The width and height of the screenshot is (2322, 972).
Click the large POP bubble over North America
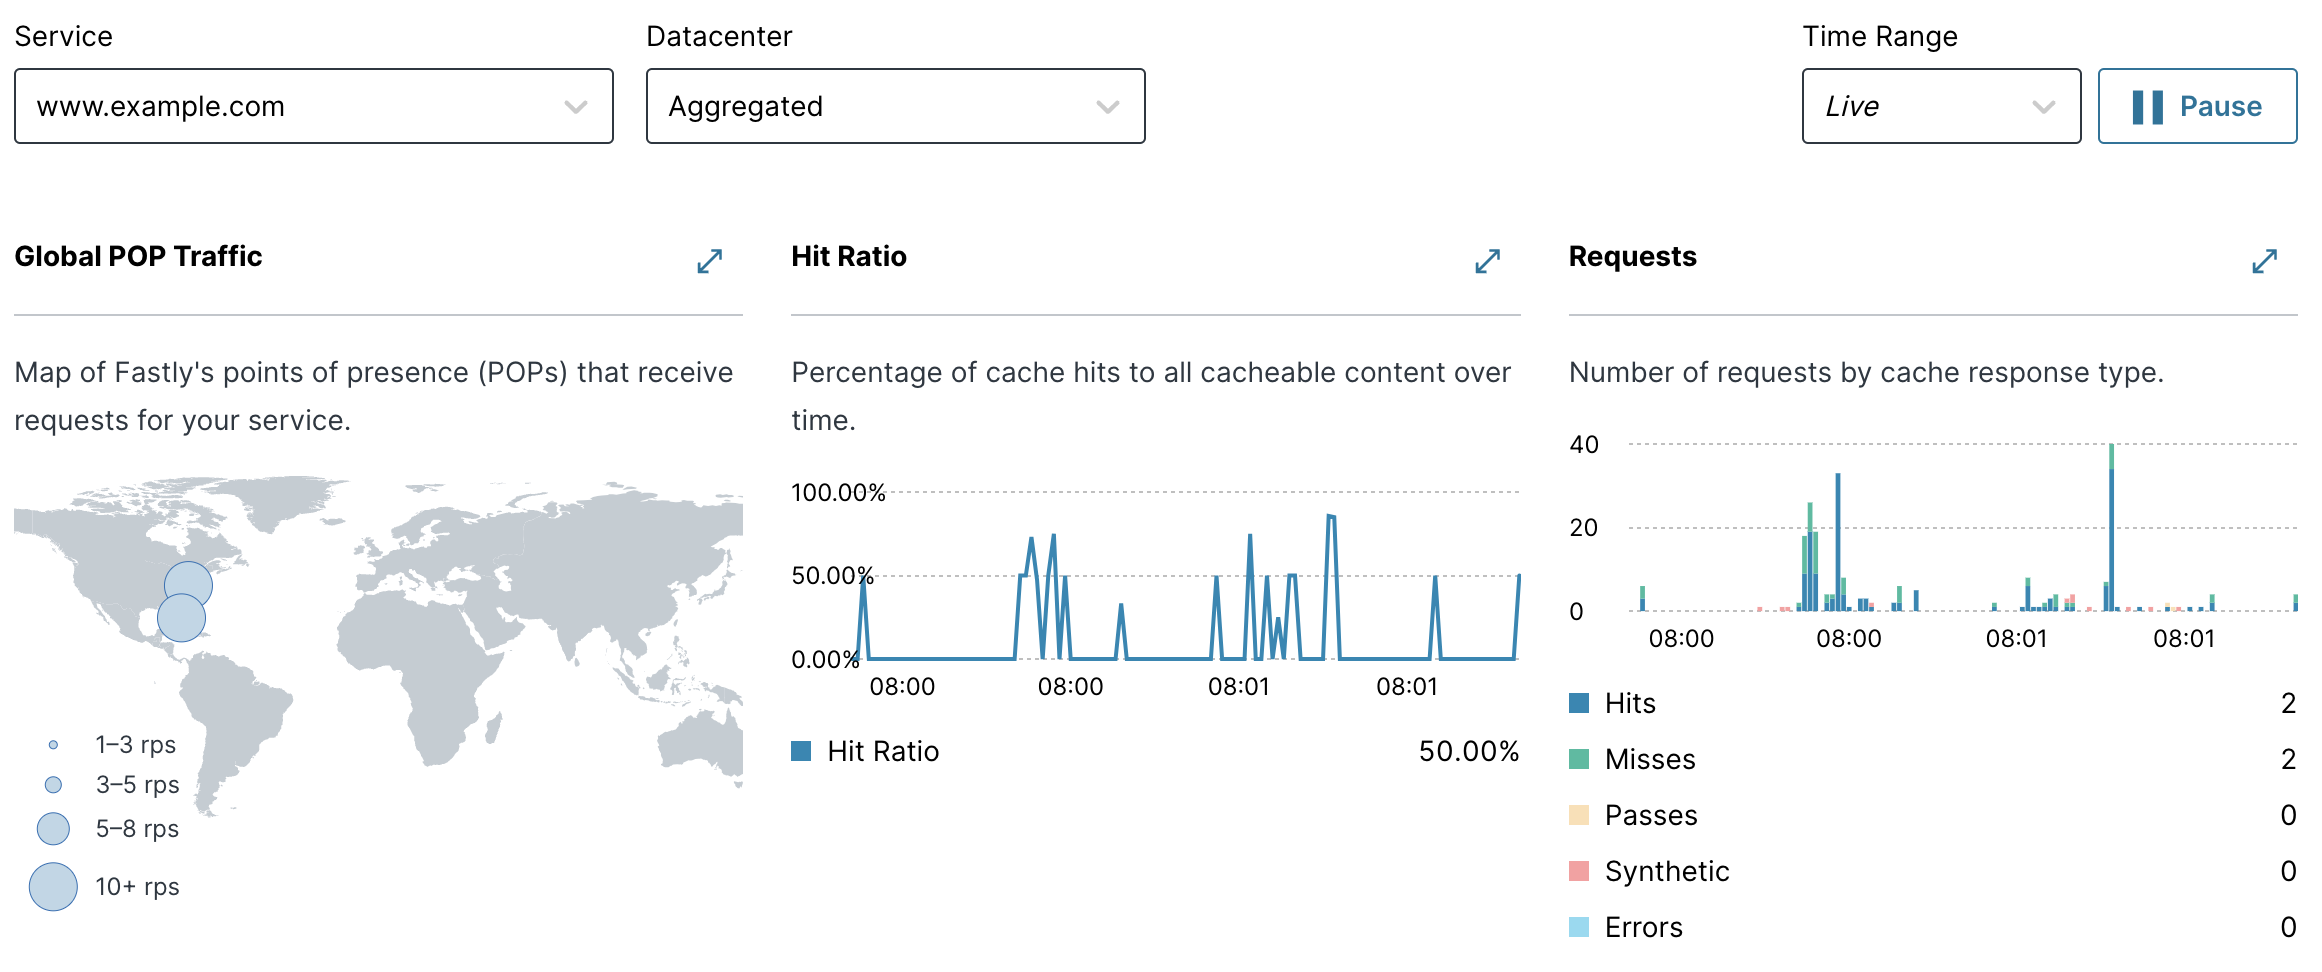[x=182, y=616]
